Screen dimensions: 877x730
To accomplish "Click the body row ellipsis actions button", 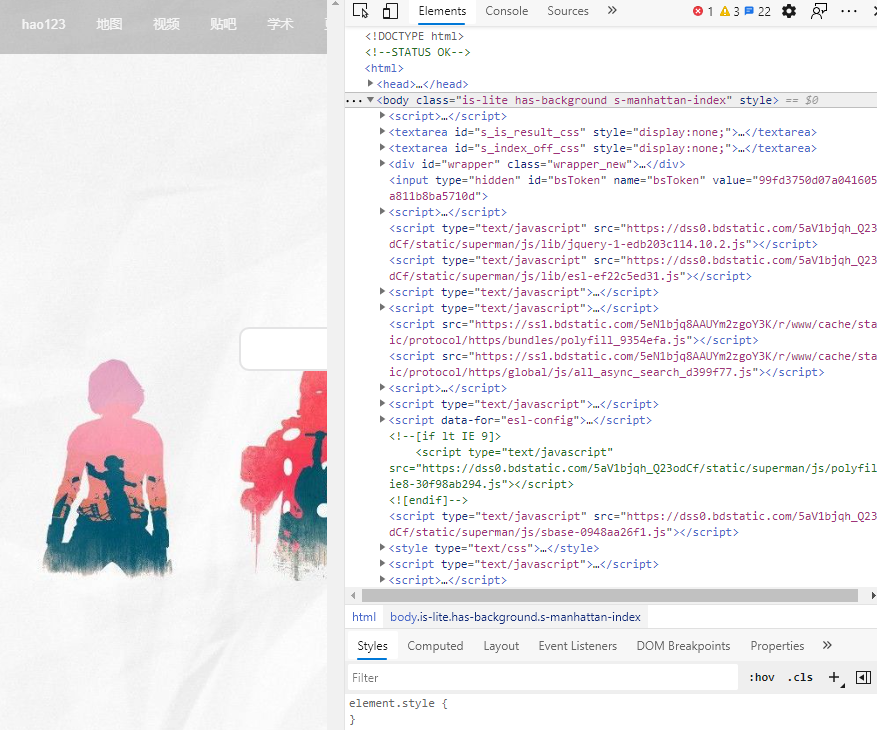I will [x=353, y=101].
